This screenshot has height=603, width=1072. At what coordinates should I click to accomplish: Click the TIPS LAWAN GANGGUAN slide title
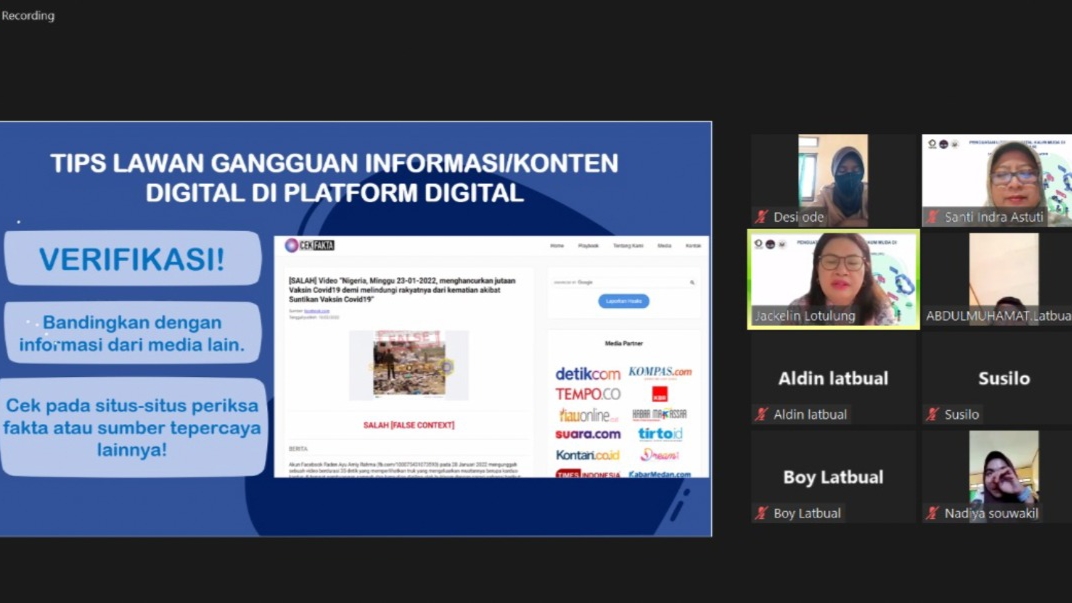(x=334, y=178)
